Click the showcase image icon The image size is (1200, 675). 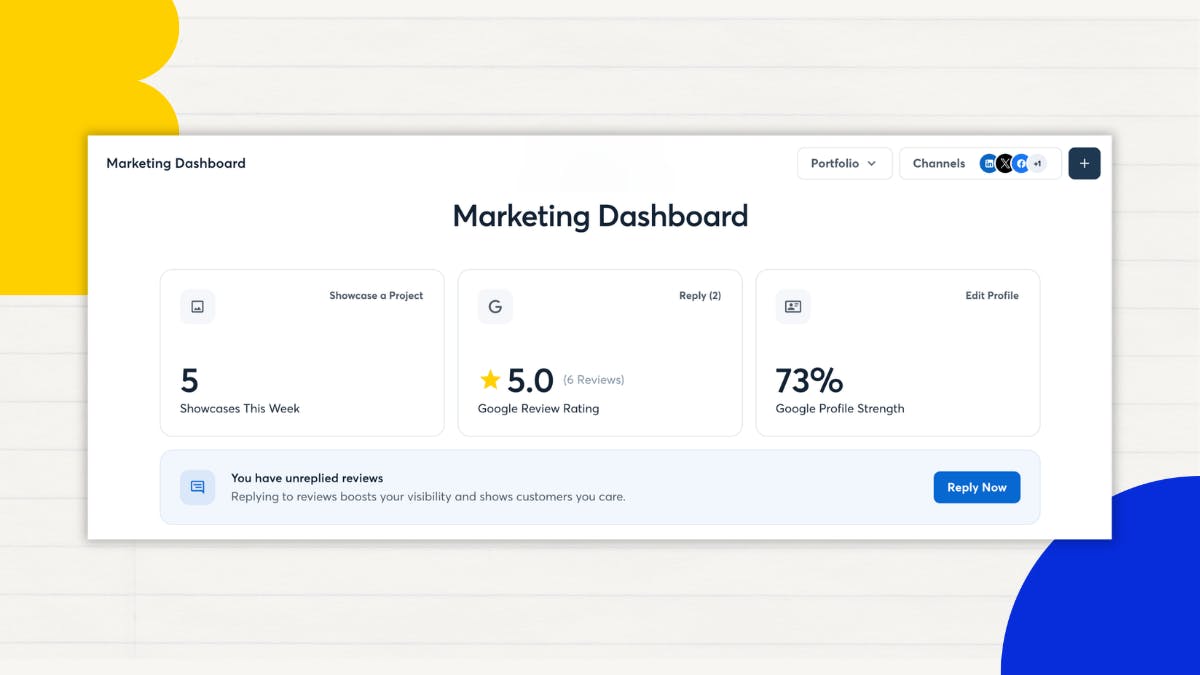click(197, 307)
